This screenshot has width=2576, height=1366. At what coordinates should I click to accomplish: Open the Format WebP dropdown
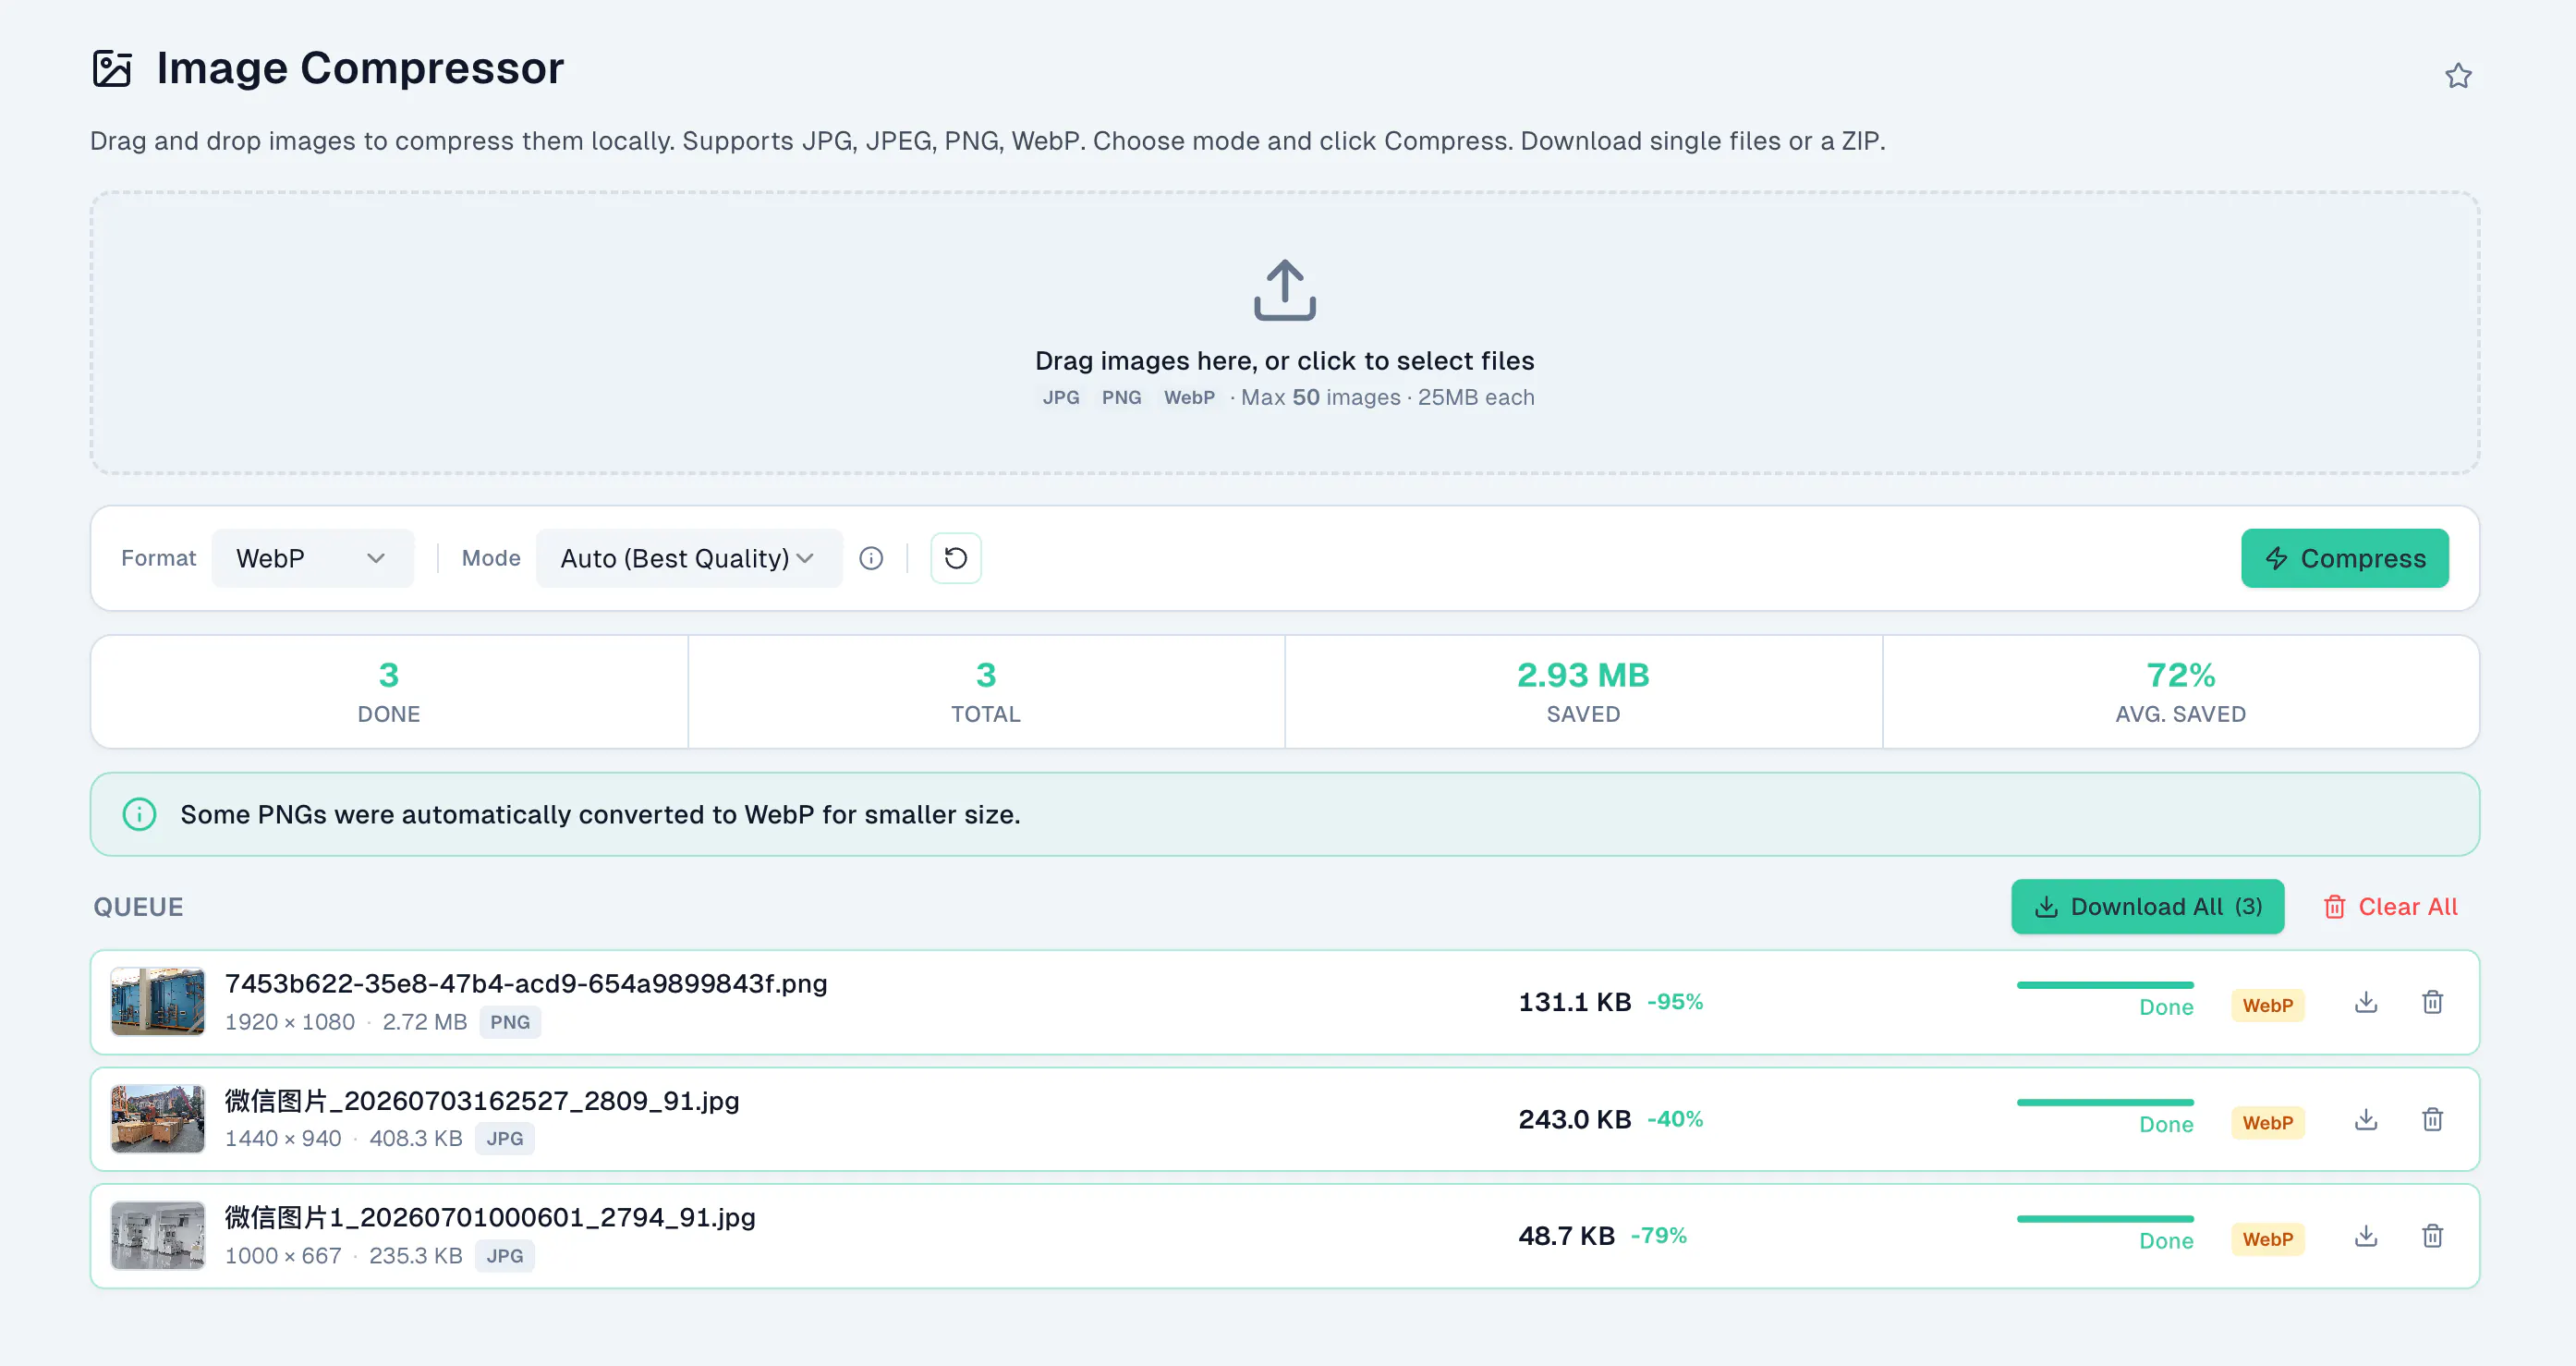point(312,558)
